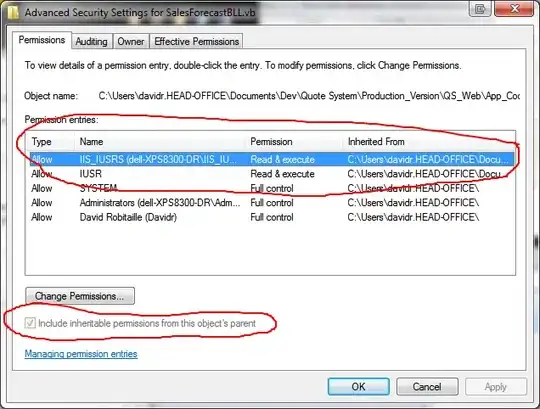Select the SYSTEM permission entry
This screenshot has width=540, height=409.
tap(271, 188)
